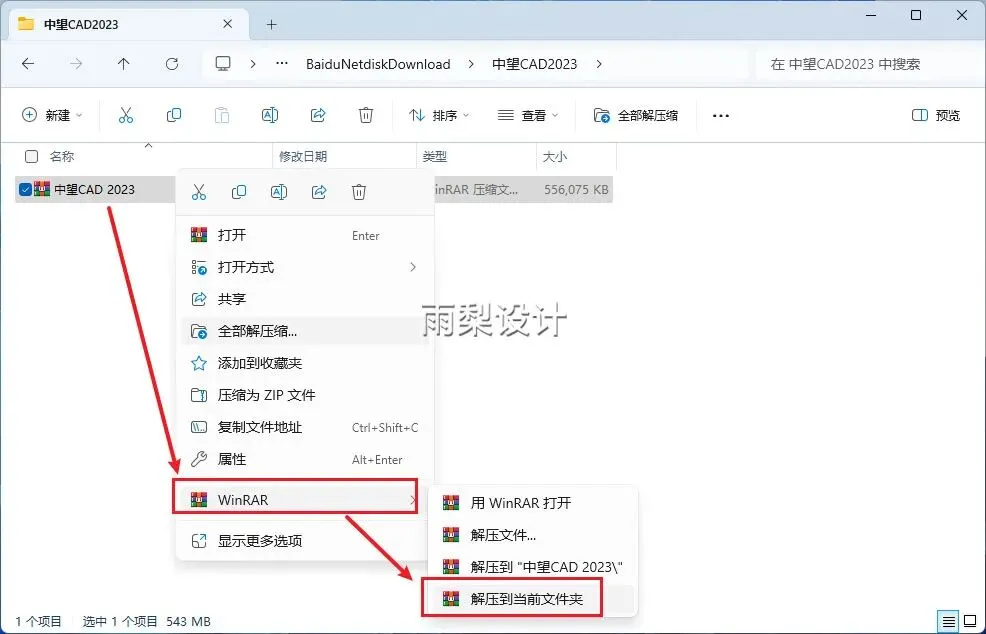This screenshot has width=986, height=634.
Task: Select 用 WinRAR 打开
Action: coord(533,503)
